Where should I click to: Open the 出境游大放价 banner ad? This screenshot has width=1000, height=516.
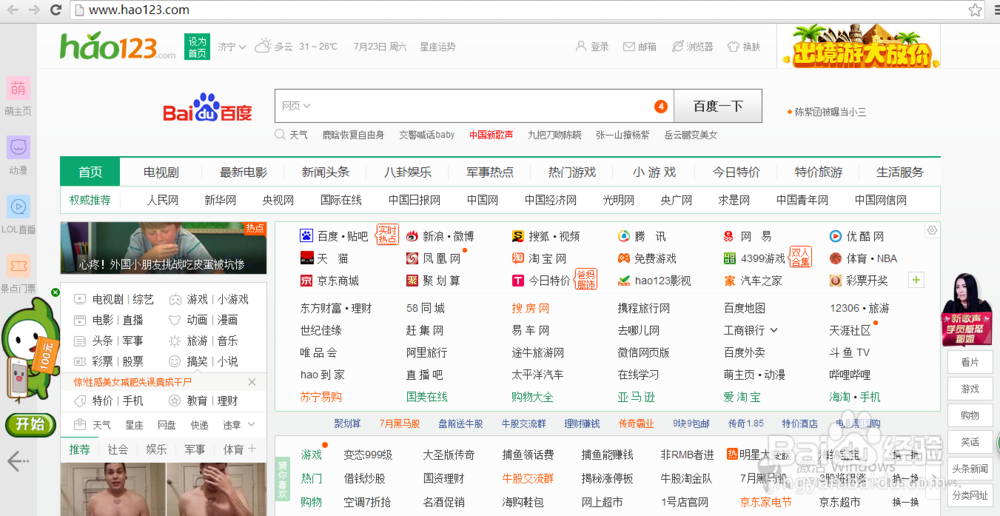point(858,45)
